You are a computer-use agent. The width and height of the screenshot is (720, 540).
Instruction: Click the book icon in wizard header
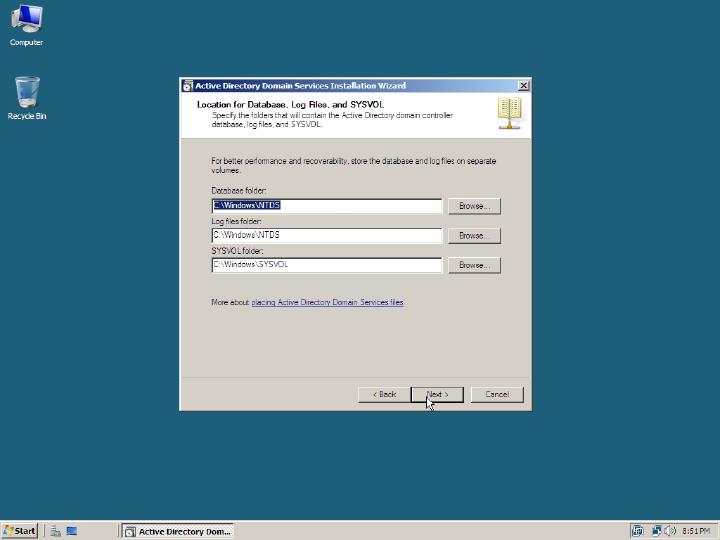pos(510,113)
